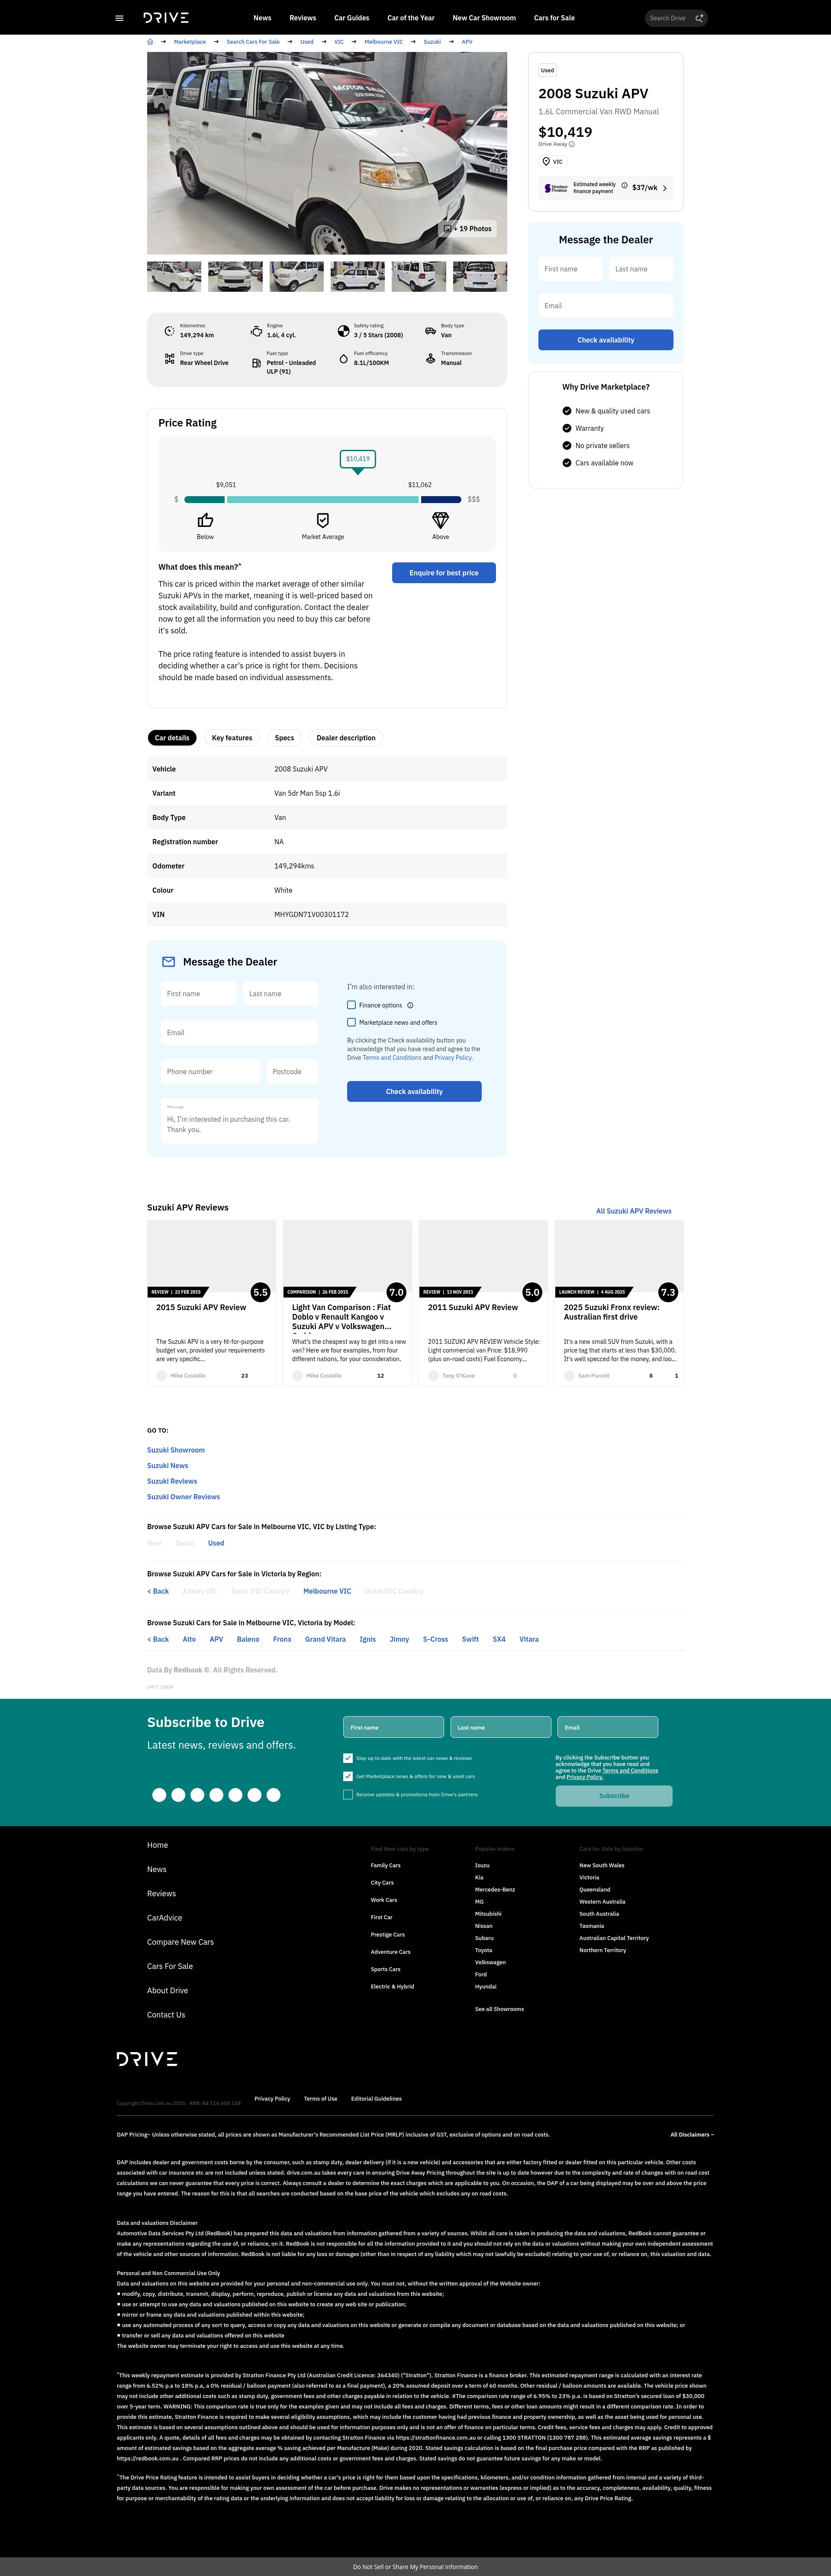Select the Car details tab

pyautogui.click(x=172, y=738)
